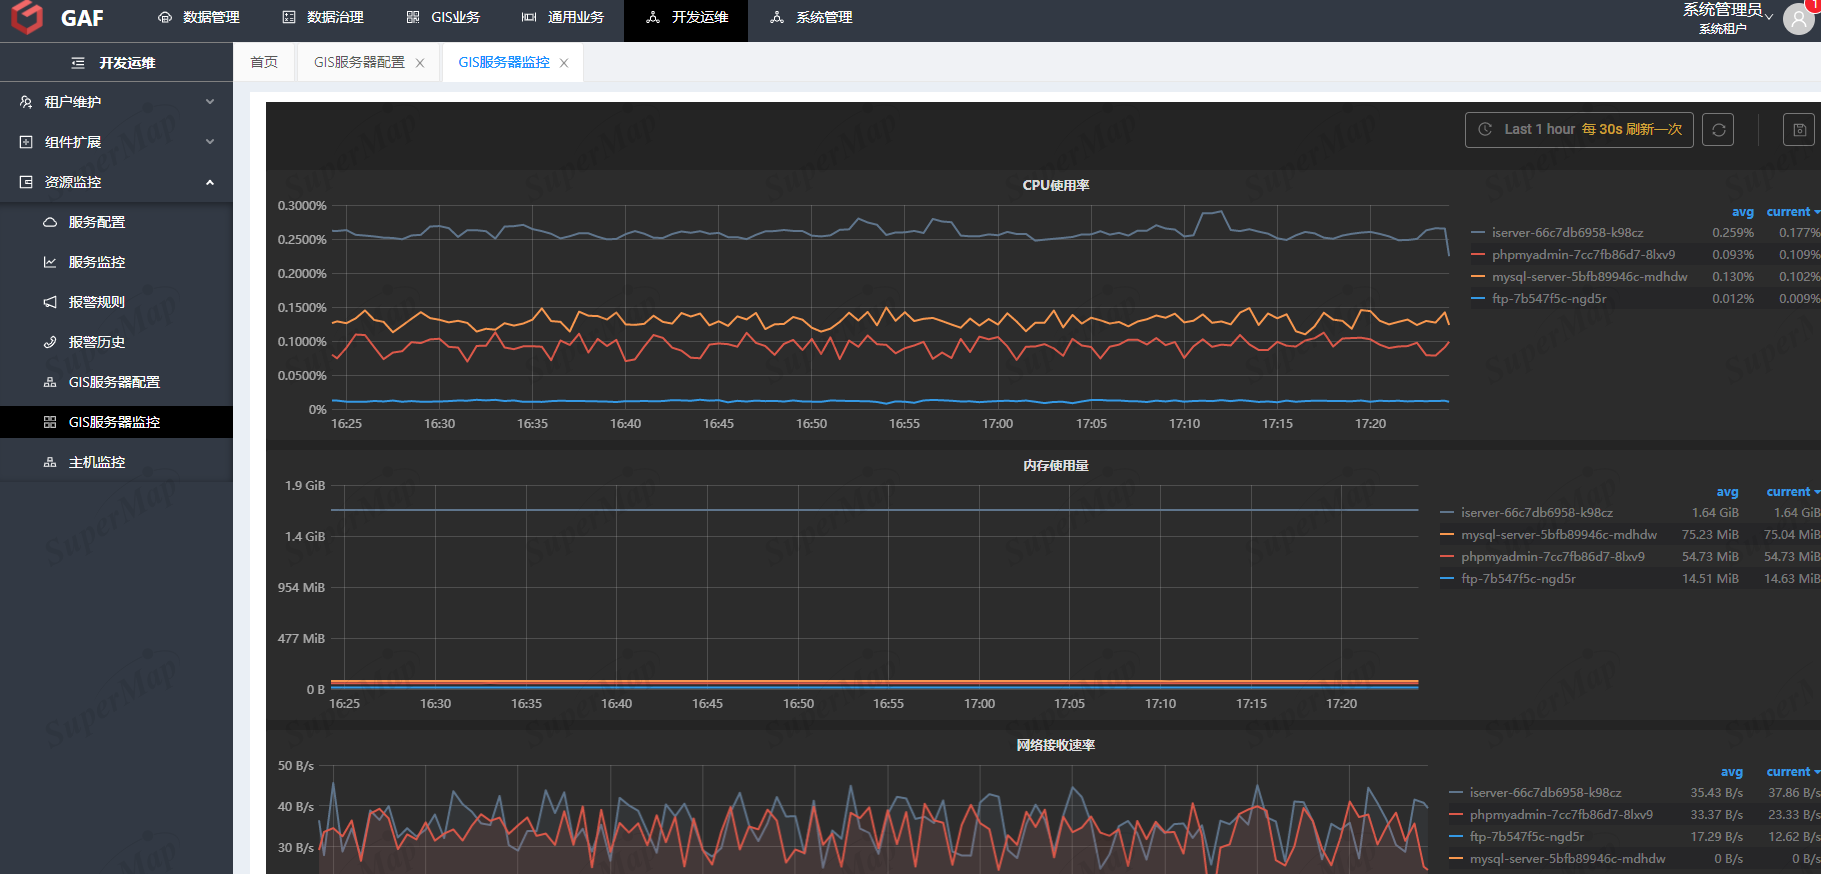Collapse the 资源监控 sidebar group

116,182
